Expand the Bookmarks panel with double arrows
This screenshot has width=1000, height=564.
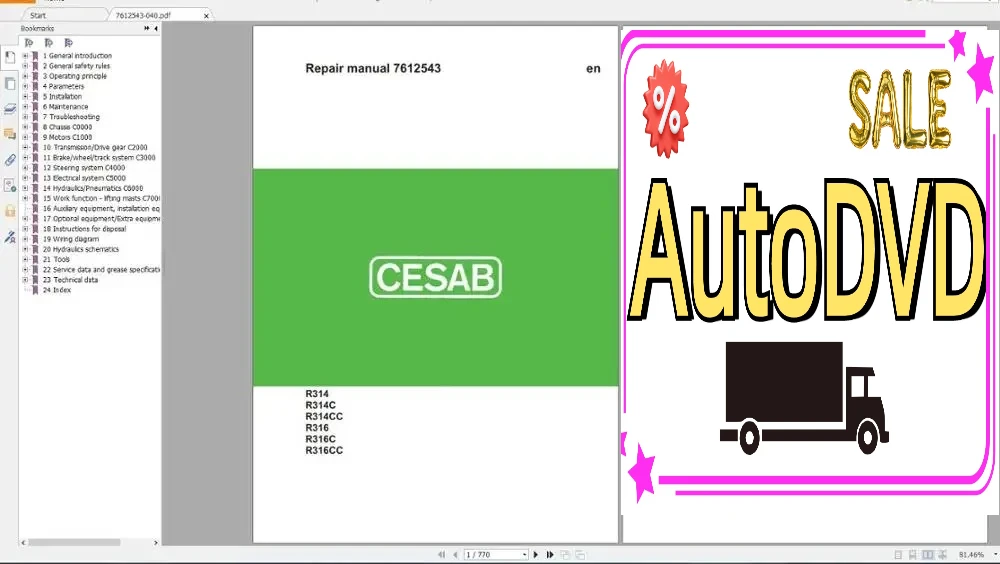click(x=147, y=28)
